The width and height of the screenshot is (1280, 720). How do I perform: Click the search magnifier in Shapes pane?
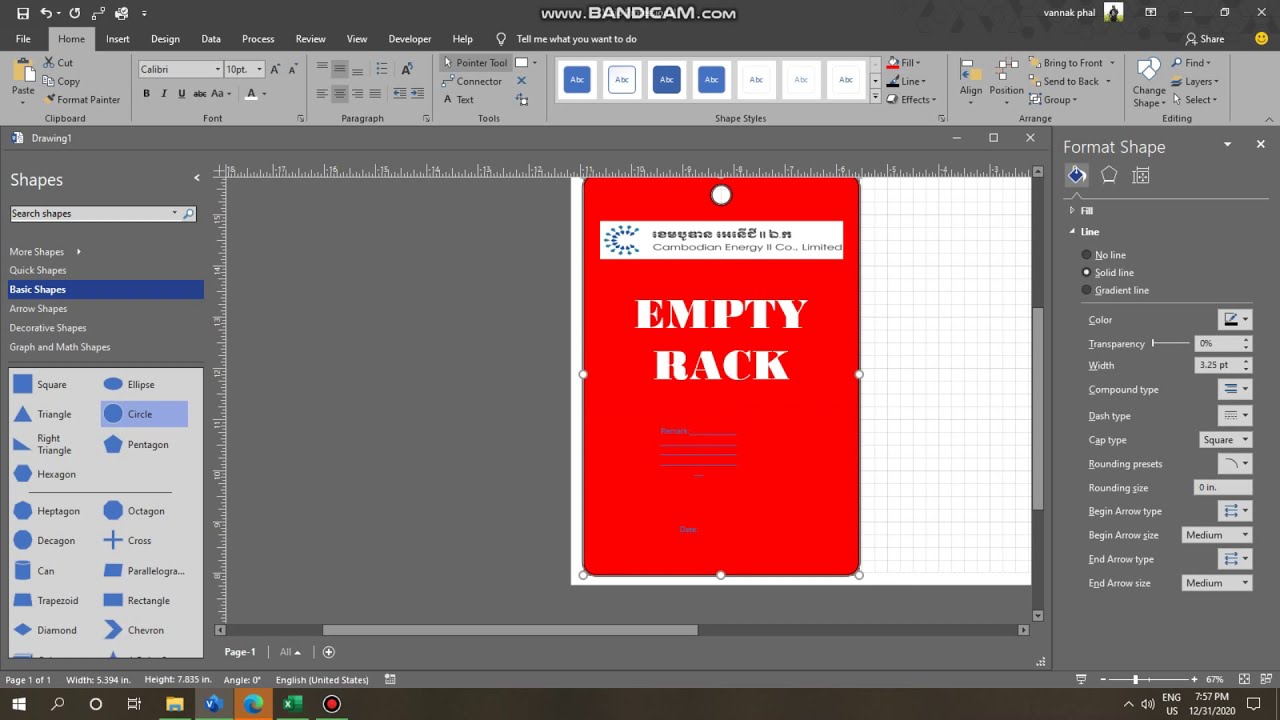click(188, 213)
